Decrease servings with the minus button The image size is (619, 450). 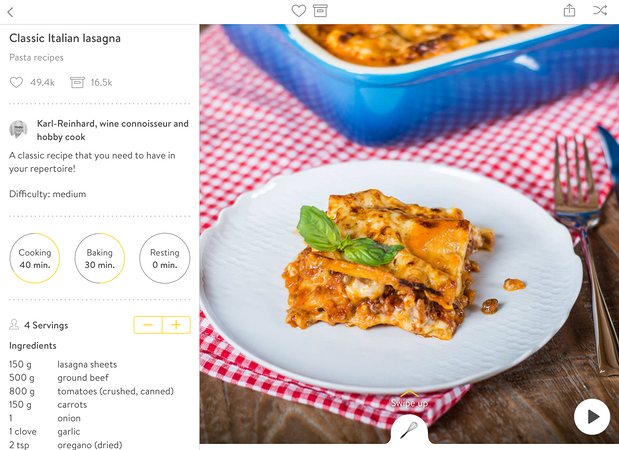(x=147, y=325)
